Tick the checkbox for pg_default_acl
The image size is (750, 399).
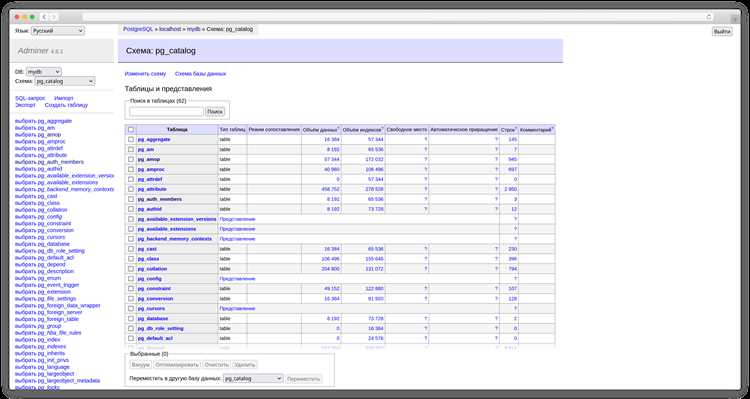[x=131, y=338]
